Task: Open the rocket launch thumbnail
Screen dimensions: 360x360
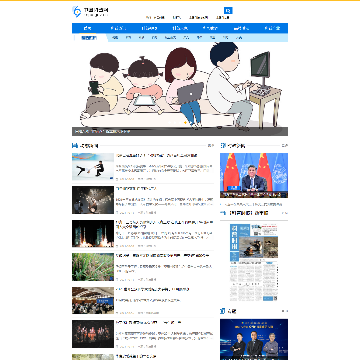Action: point(93,233)
